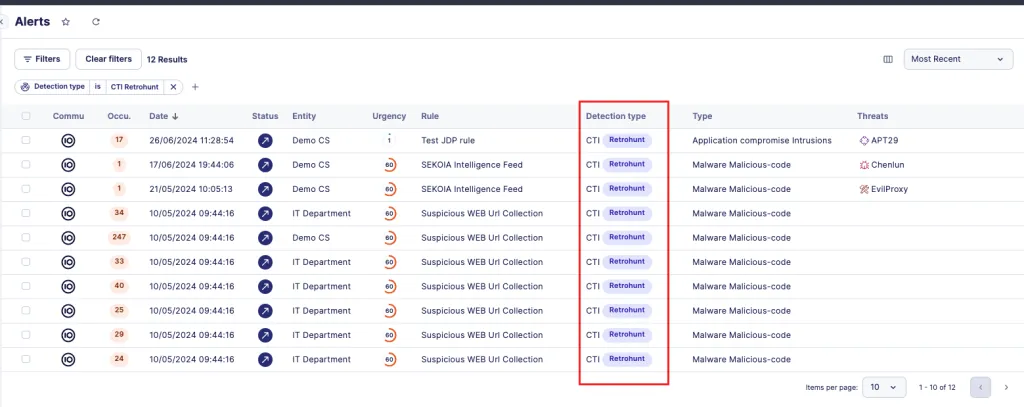The width and height of the screenshot is (1024, 407).
Task: Click the Detection type filter chip label
Action: point(53,87)
